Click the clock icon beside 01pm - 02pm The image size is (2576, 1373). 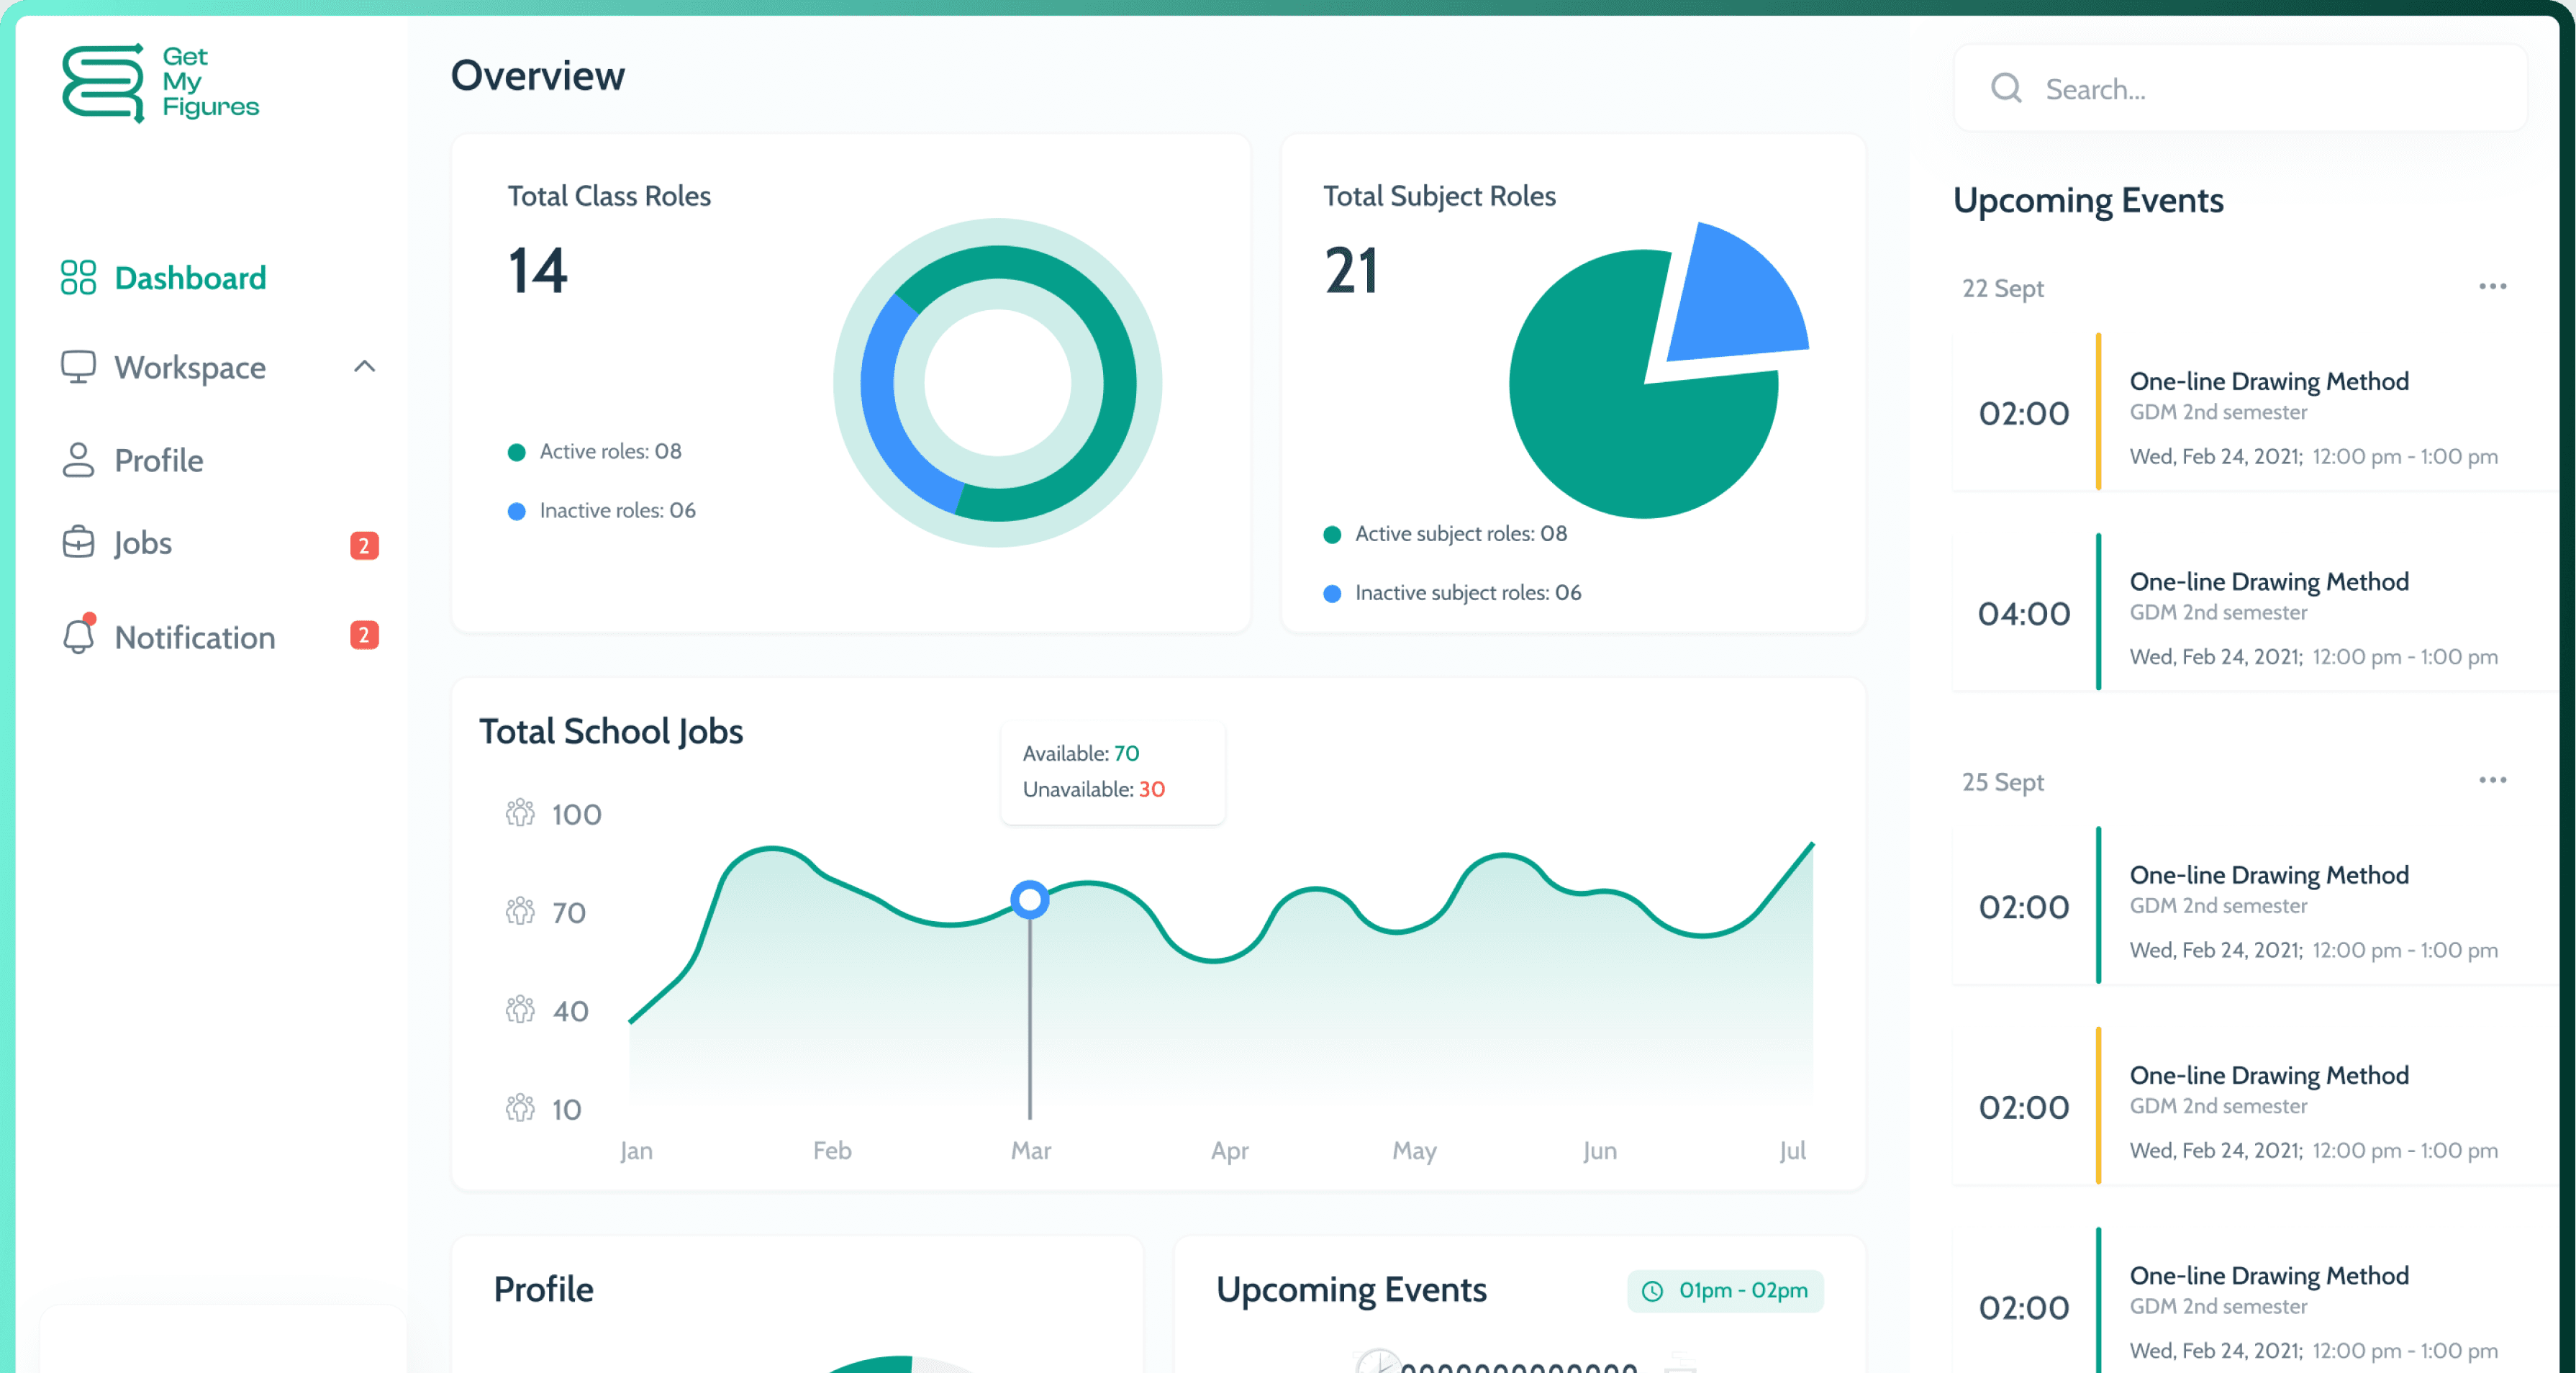(x=1652, y=1291)
